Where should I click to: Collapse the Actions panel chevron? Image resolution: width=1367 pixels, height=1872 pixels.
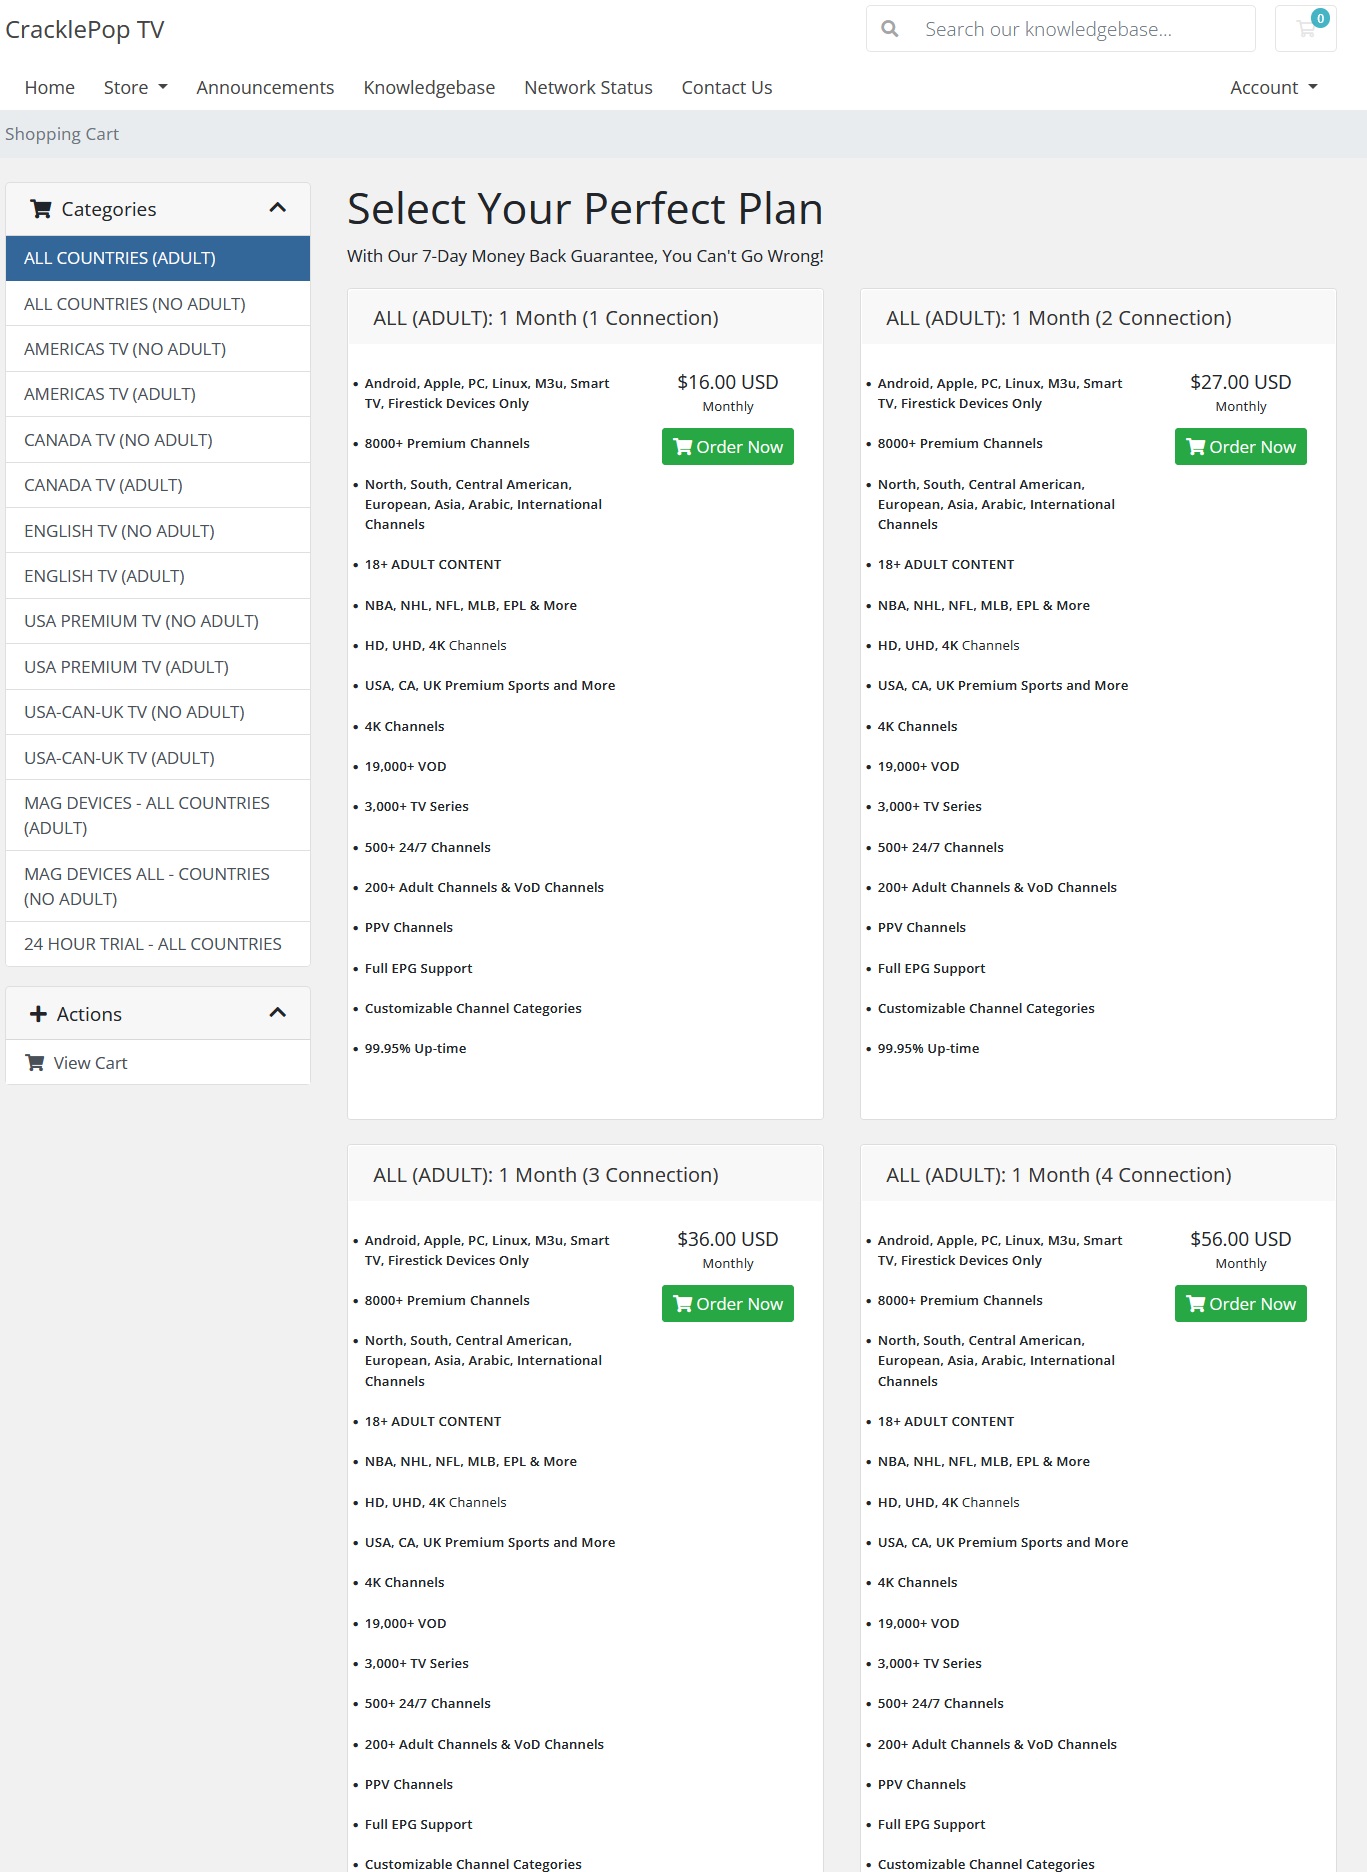click(278, 1013)
